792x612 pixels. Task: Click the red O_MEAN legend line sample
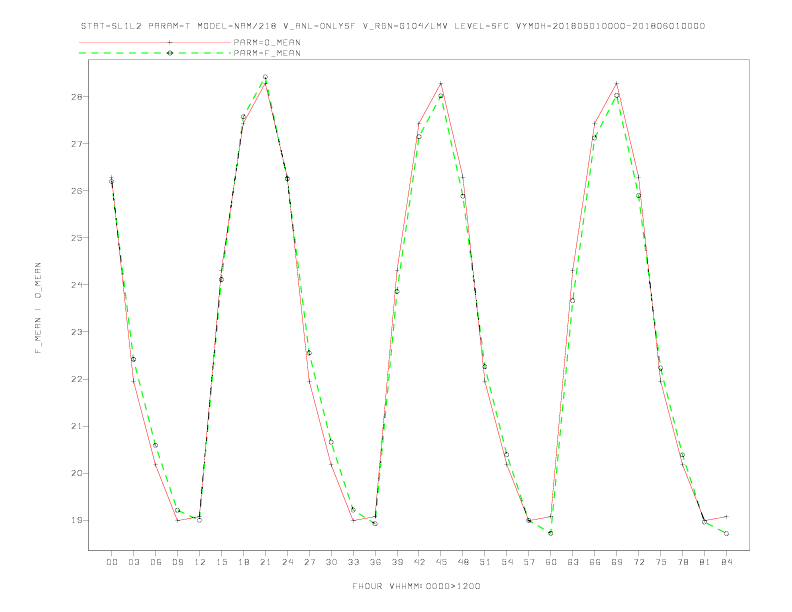155,42
